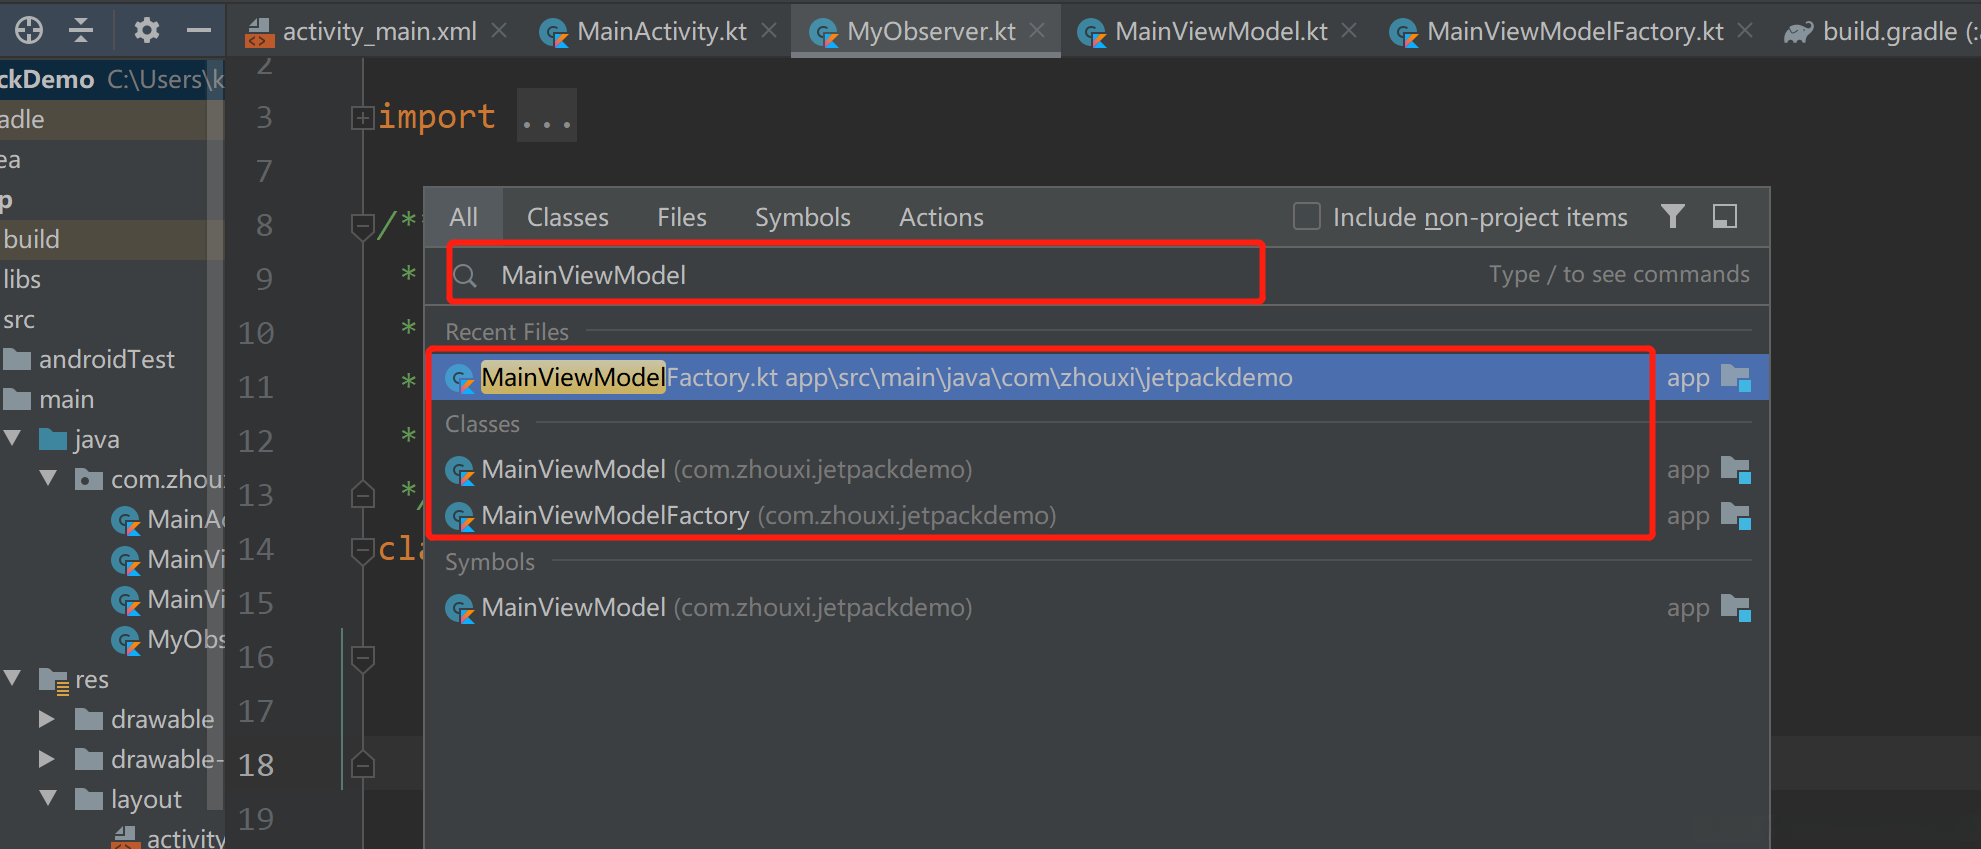Click Kotlin file icon of MyObs tree item
The image size is (1981, 849).
pyautogui.click(x=126, y=640)
